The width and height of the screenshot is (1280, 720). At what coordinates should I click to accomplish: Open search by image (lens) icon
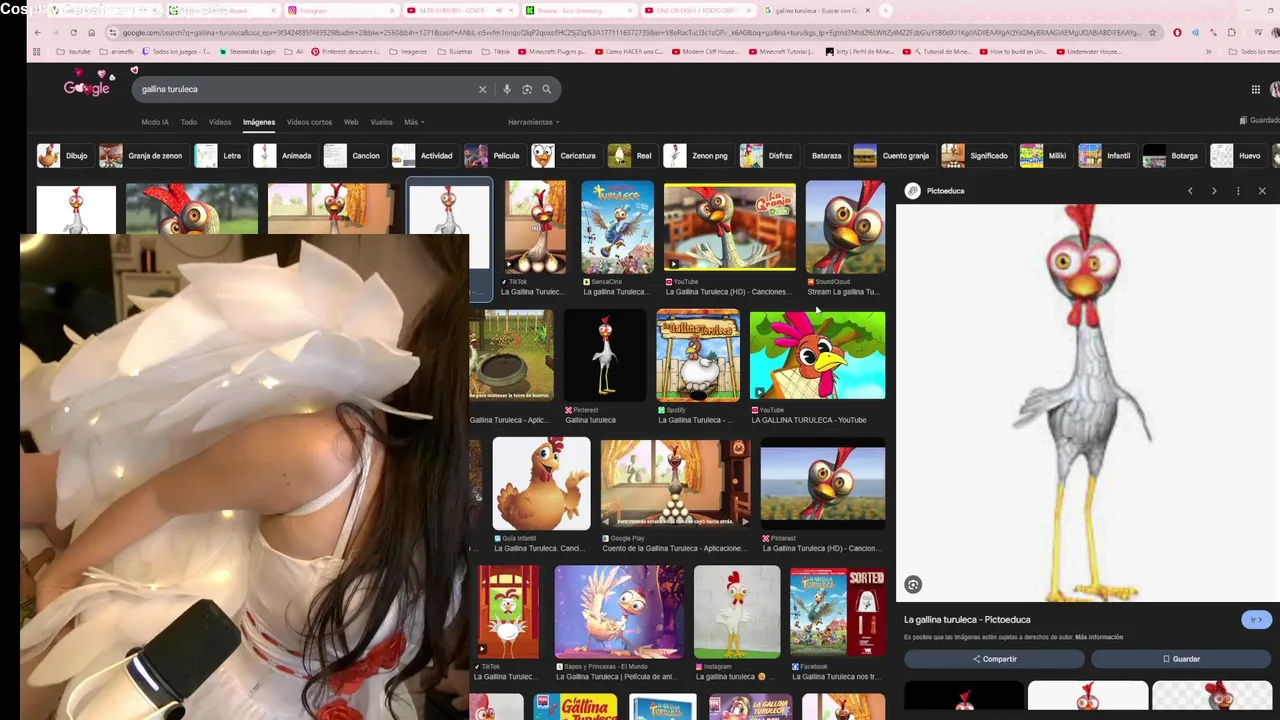click(527, 89)
